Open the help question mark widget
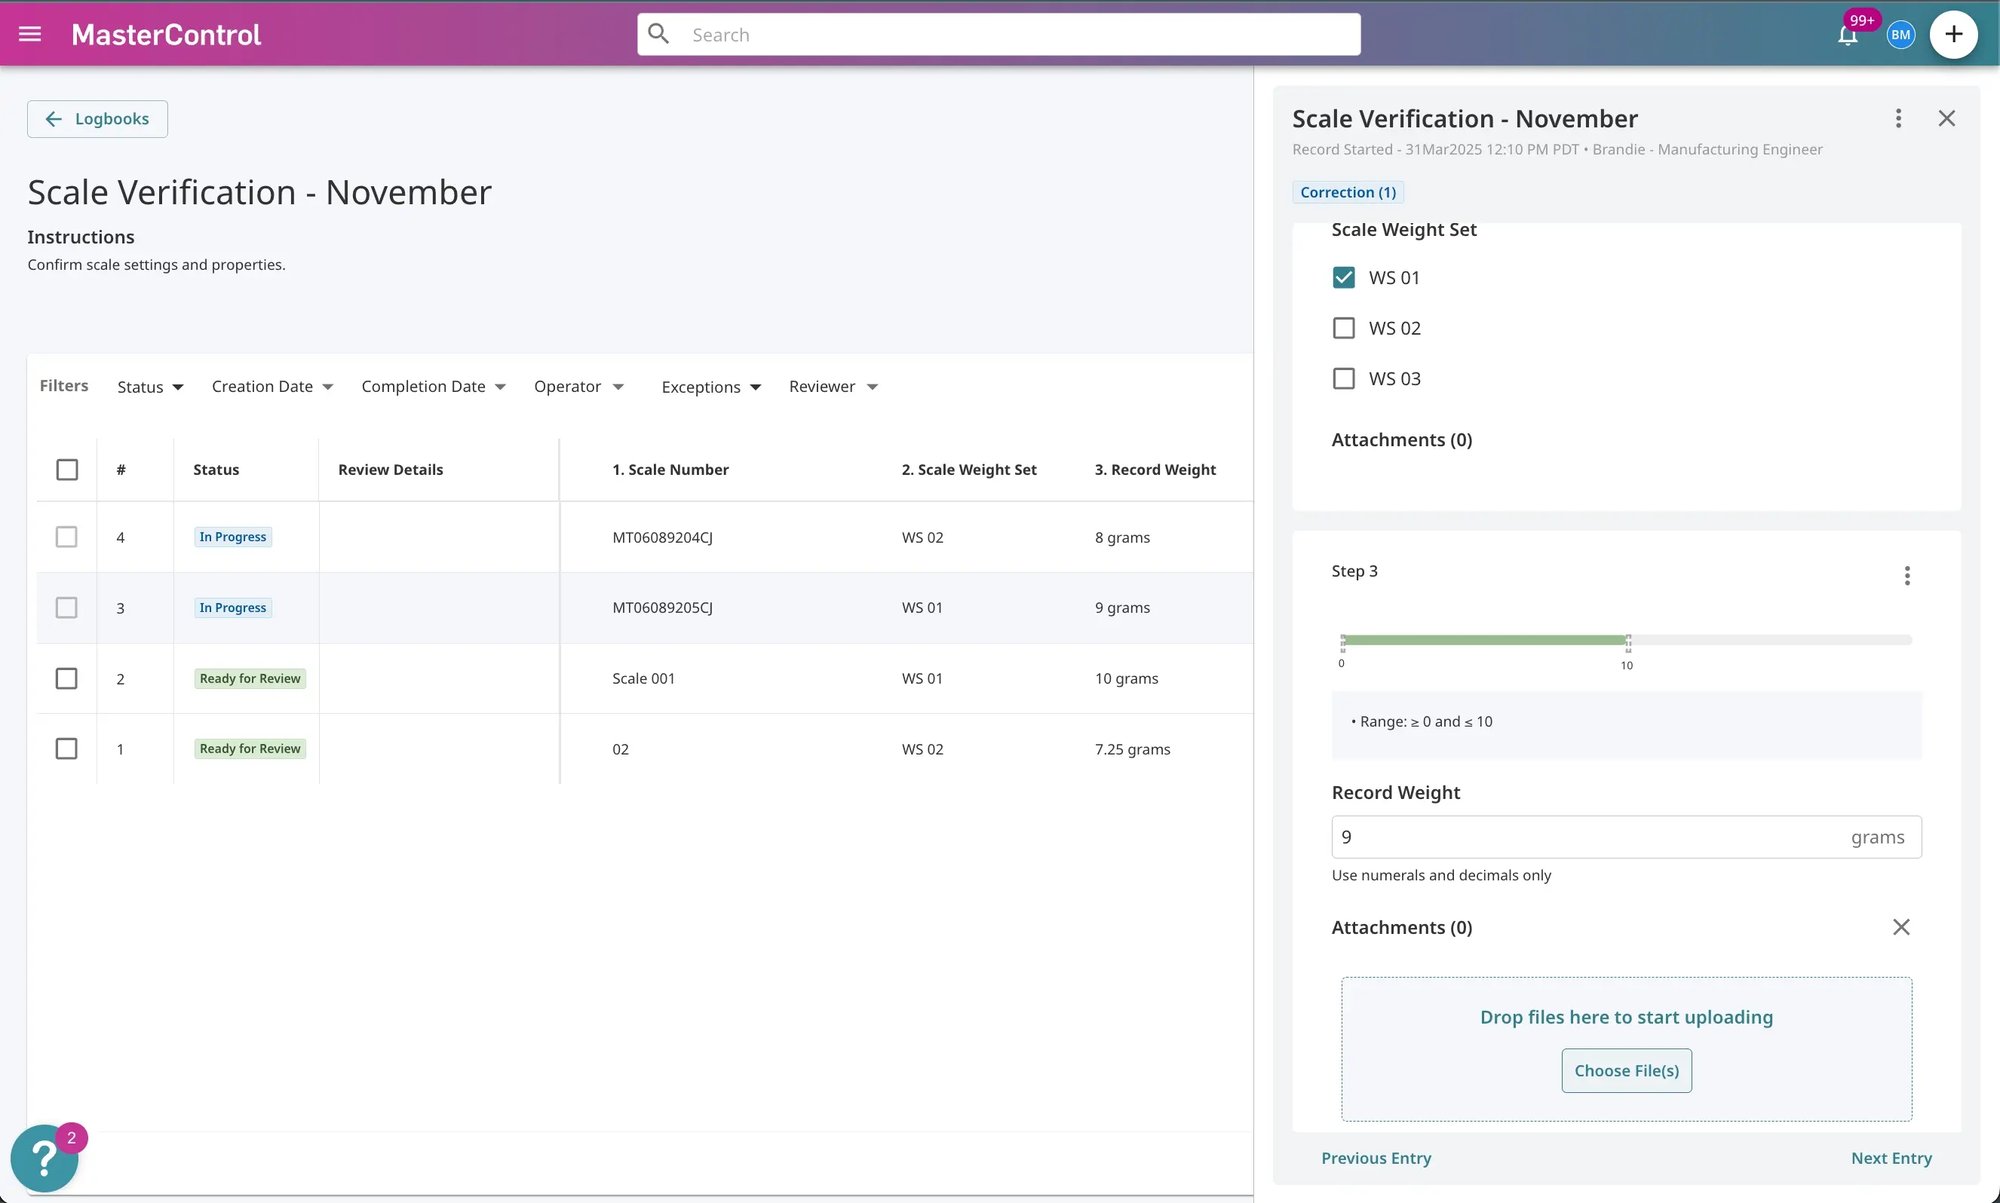This screenshot has width=2000, height=1203. 44,1158
